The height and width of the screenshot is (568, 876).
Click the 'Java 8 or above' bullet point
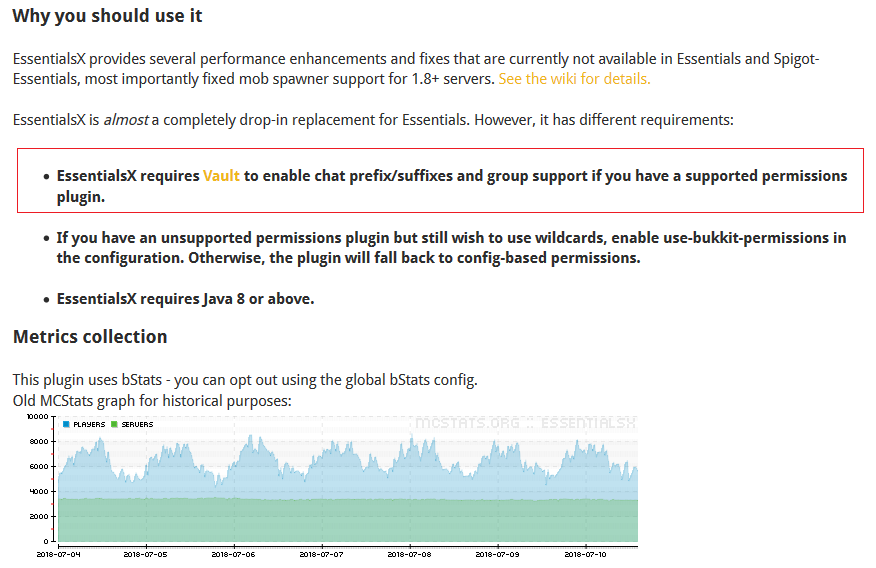click(185, 298)
